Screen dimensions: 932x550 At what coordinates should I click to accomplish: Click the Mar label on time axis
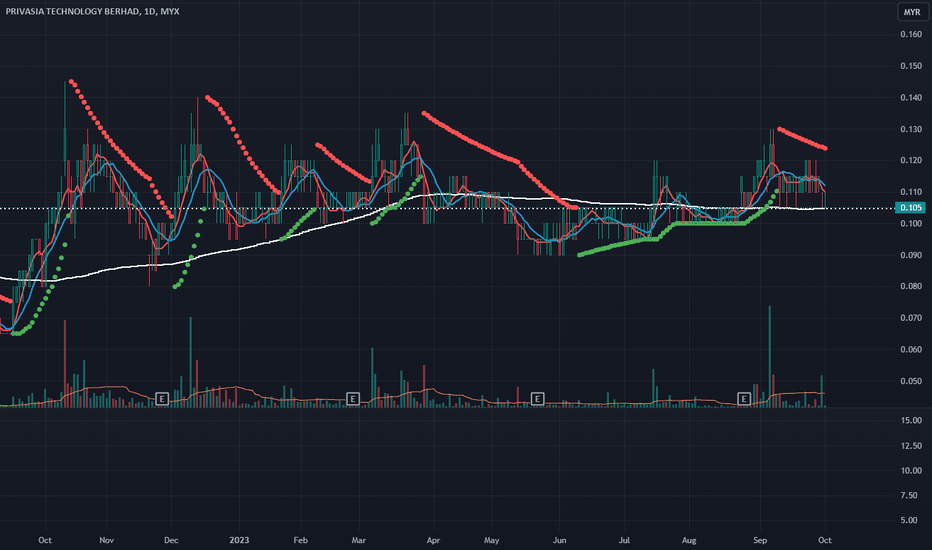point(358,540)
